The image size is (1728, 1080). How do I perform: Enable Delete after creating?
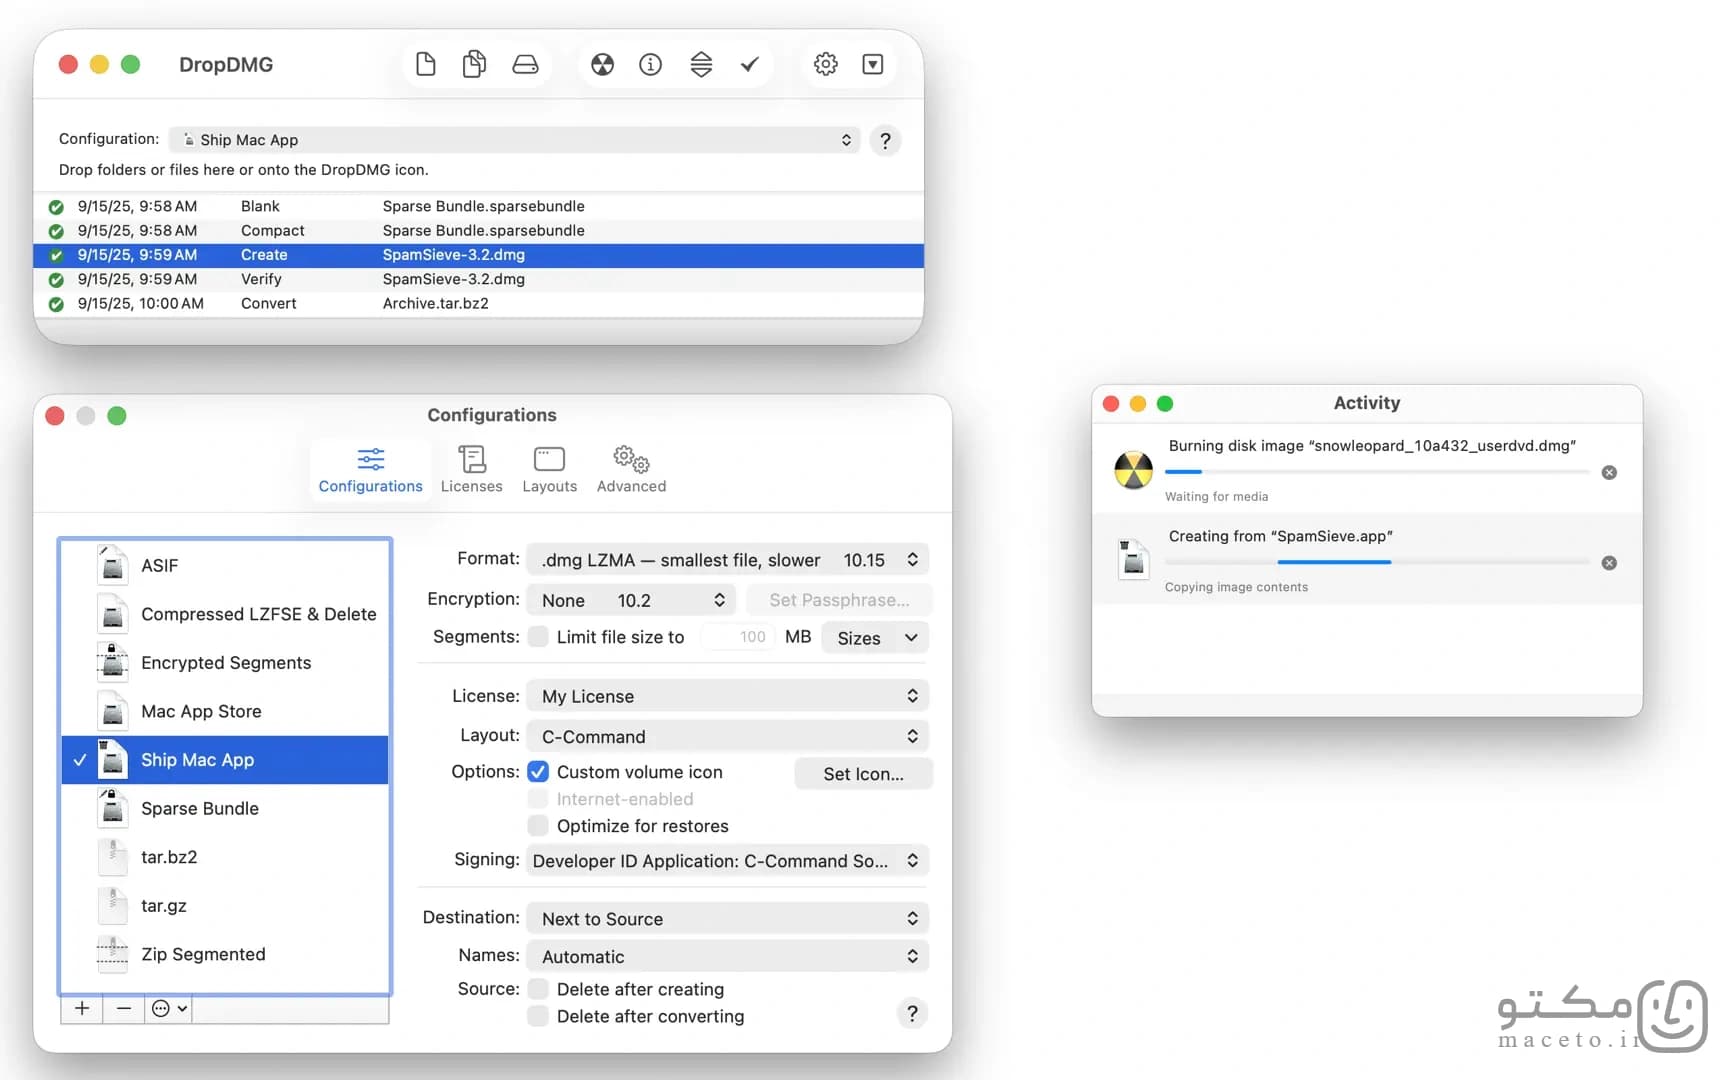click(x=538, y=989)
